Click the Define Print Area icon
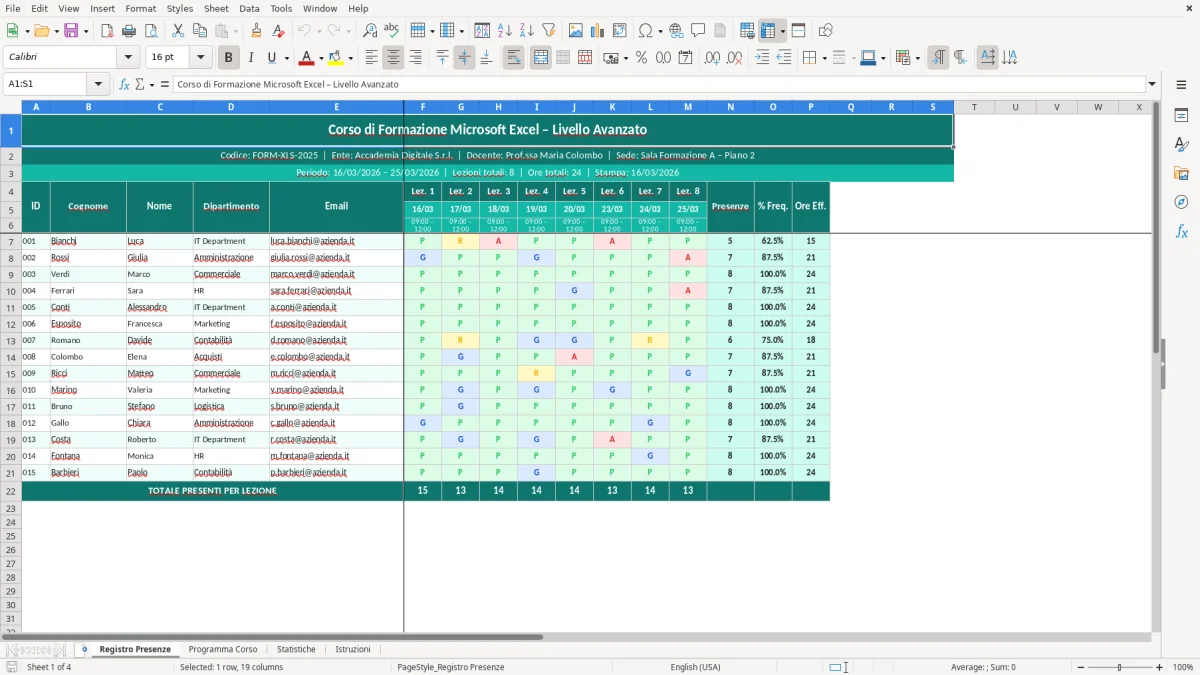1200x675 pixels. pos(747,31)
